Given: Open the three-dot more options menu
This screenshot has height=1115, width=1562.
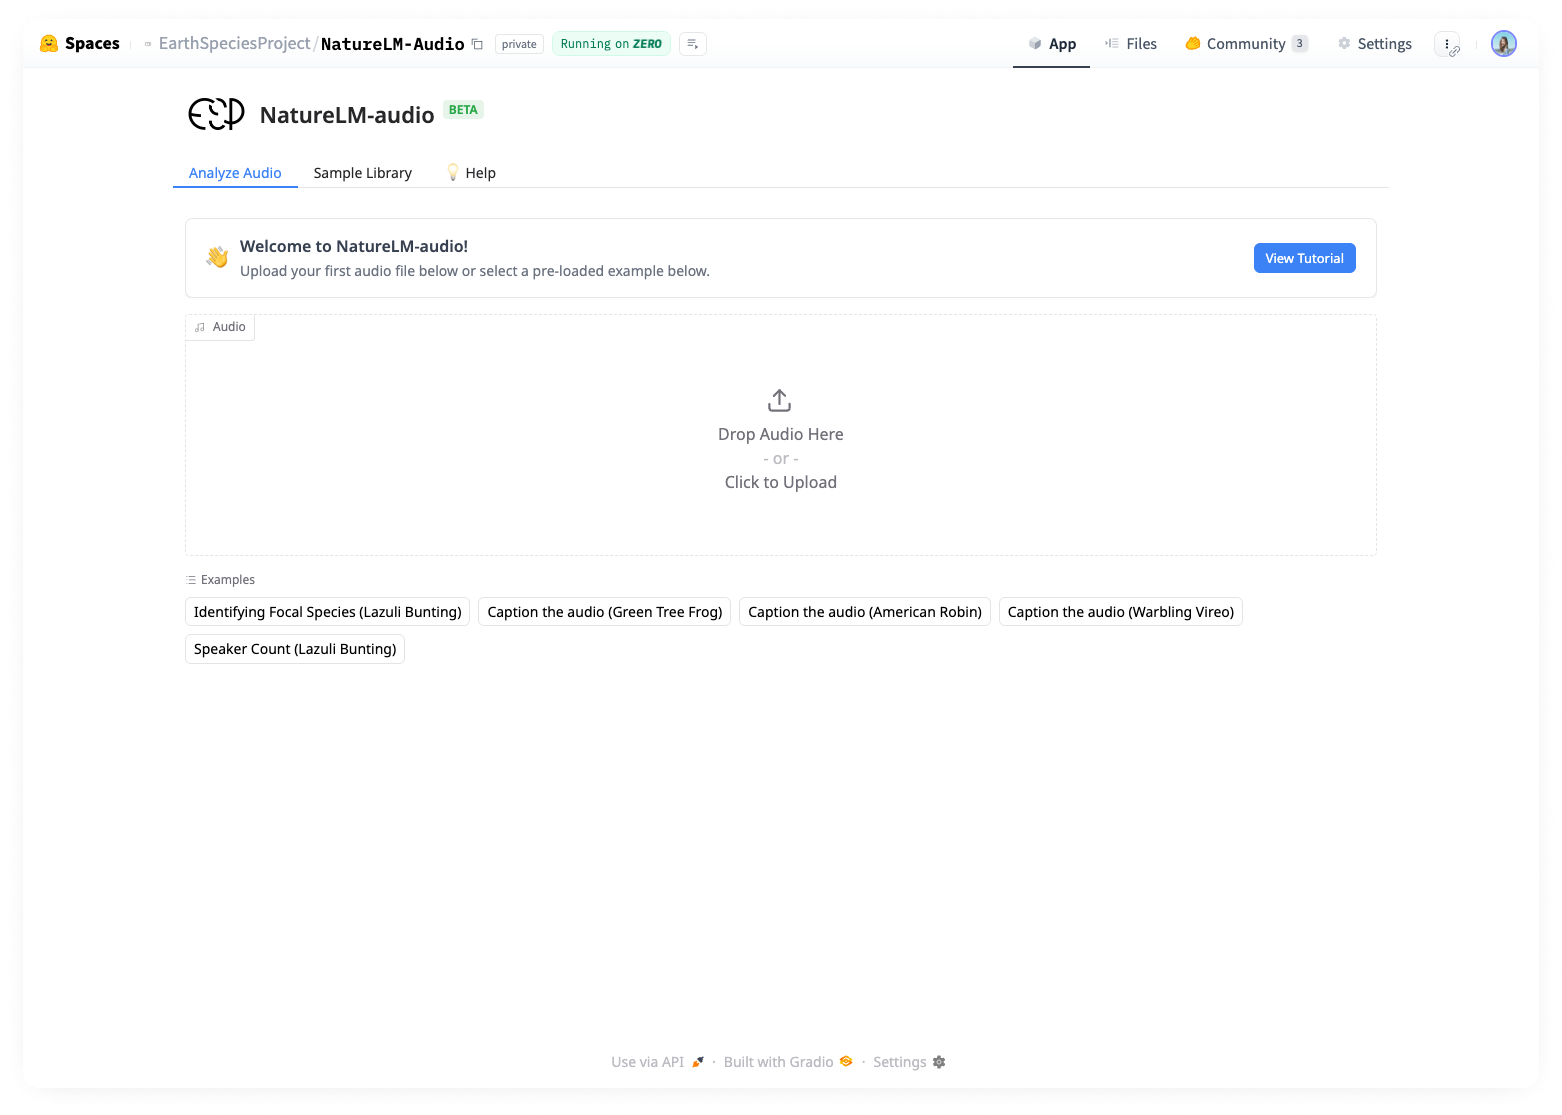Looking at the screenshot, I should click(1447, 44).
